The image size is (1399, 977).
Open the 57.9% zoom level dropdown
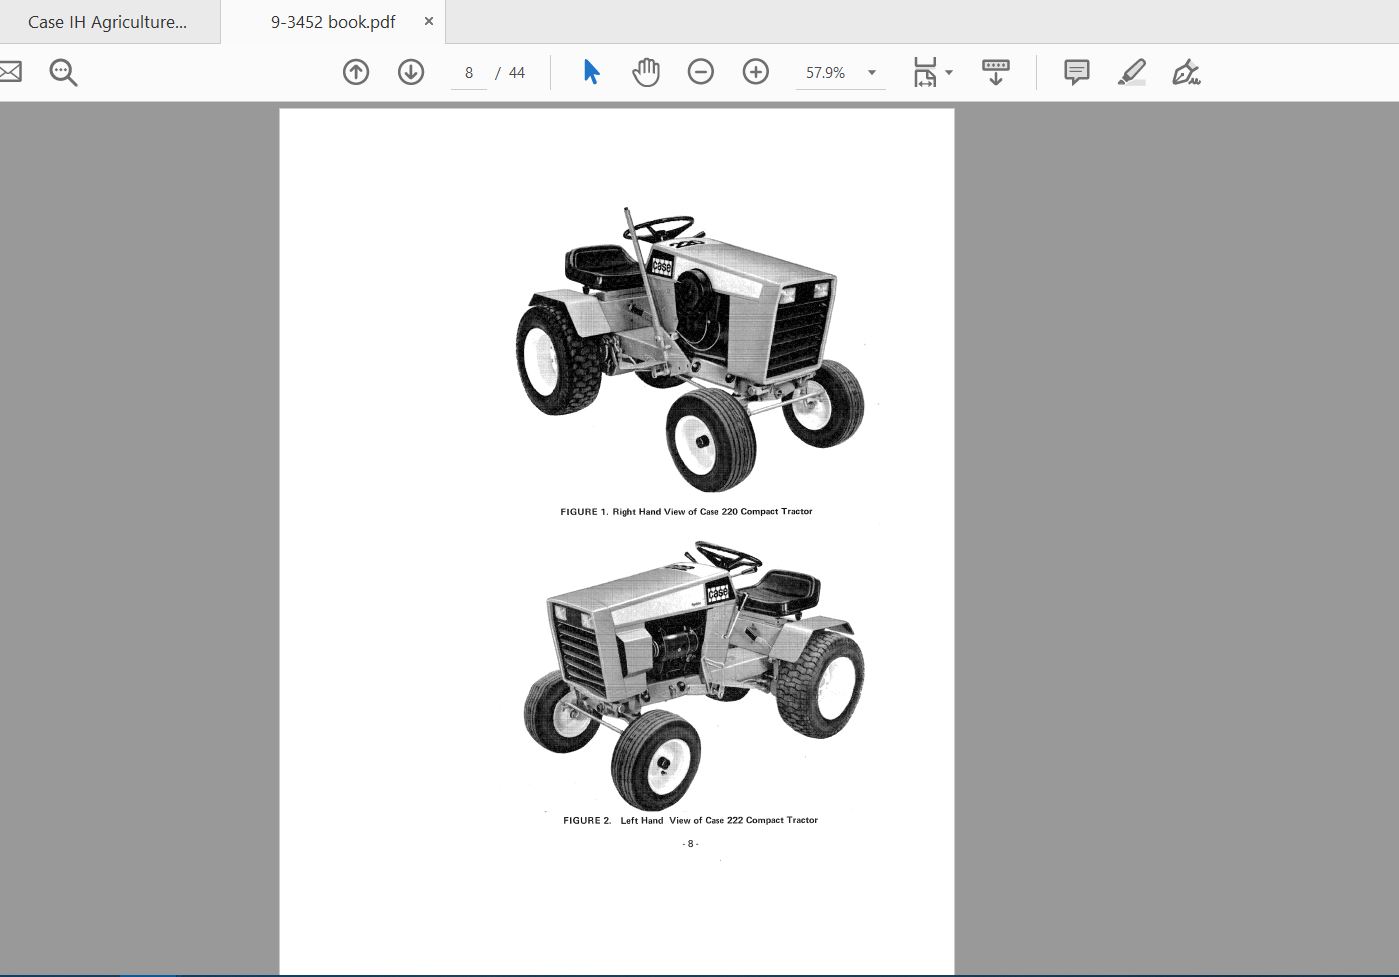(x=871, y=73)
